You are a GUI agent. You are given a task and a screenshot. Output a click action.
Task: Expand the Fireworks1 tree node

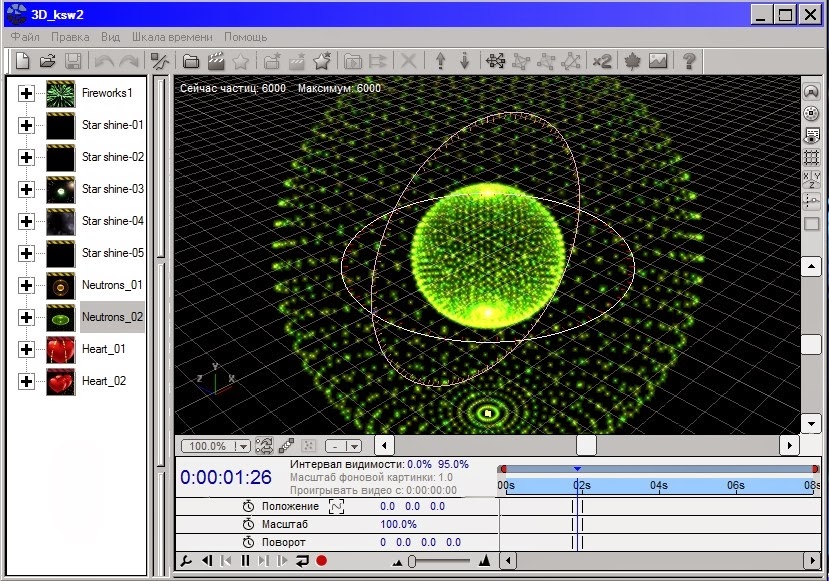click(x=26, y=94)
